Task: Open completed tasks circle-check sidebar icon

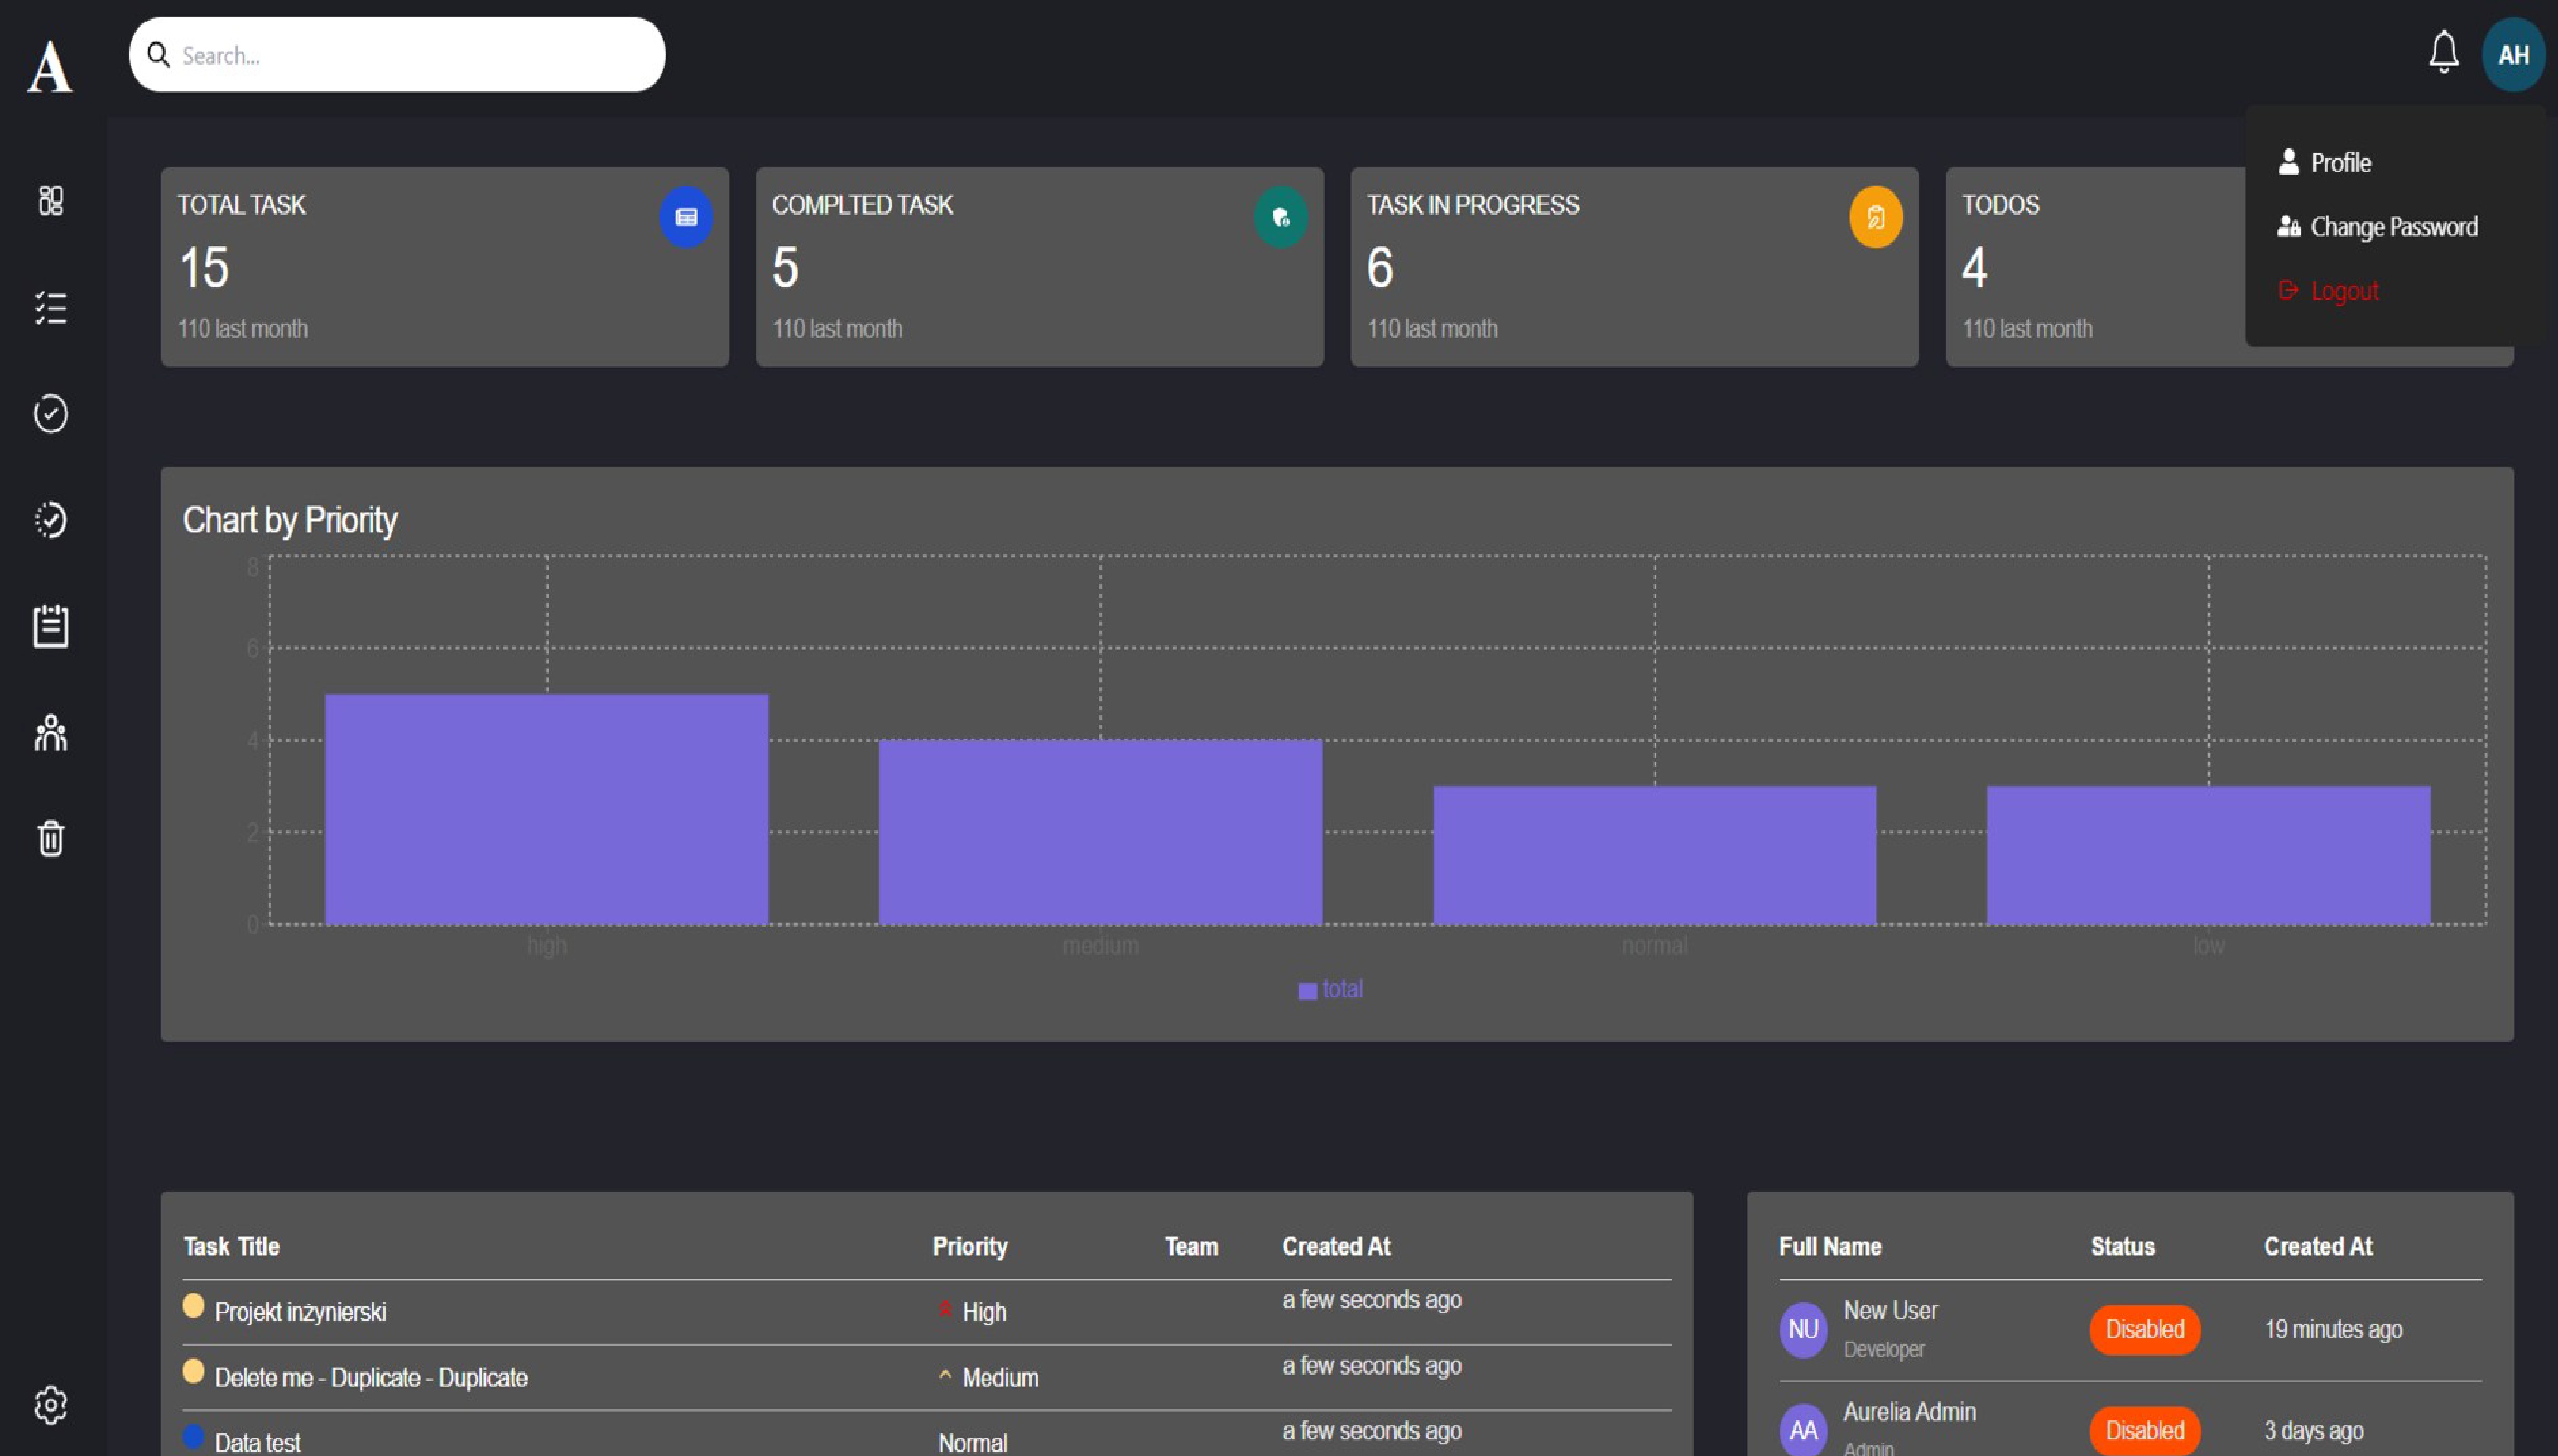Action: point(51,413)
